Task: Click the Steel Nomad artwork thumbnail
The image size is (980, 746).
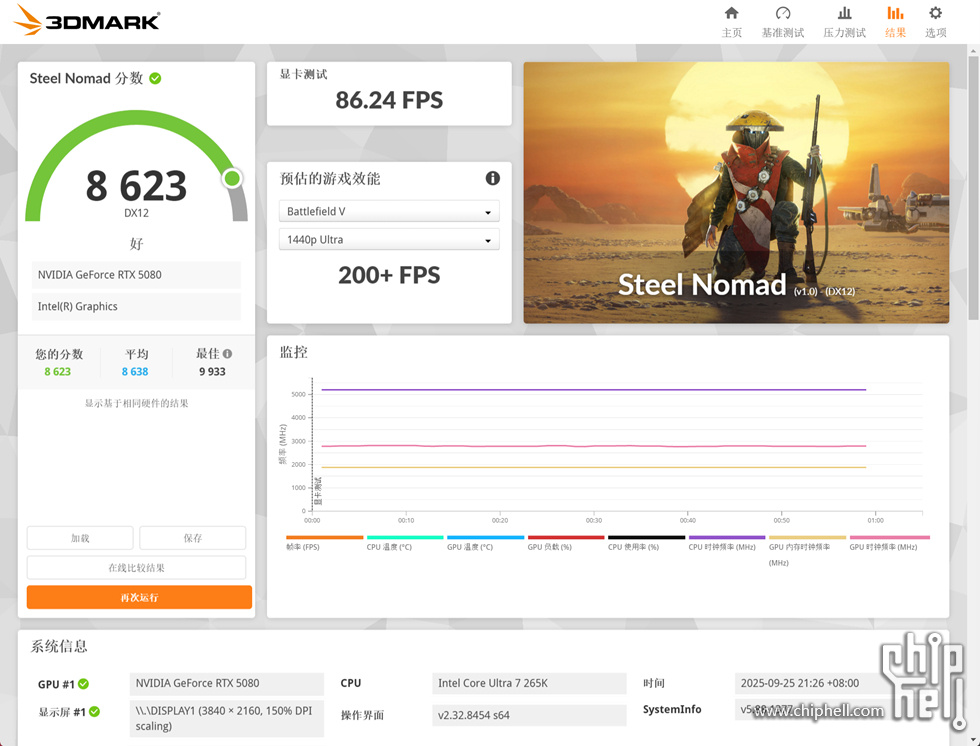Action: (x=736, y=192)
